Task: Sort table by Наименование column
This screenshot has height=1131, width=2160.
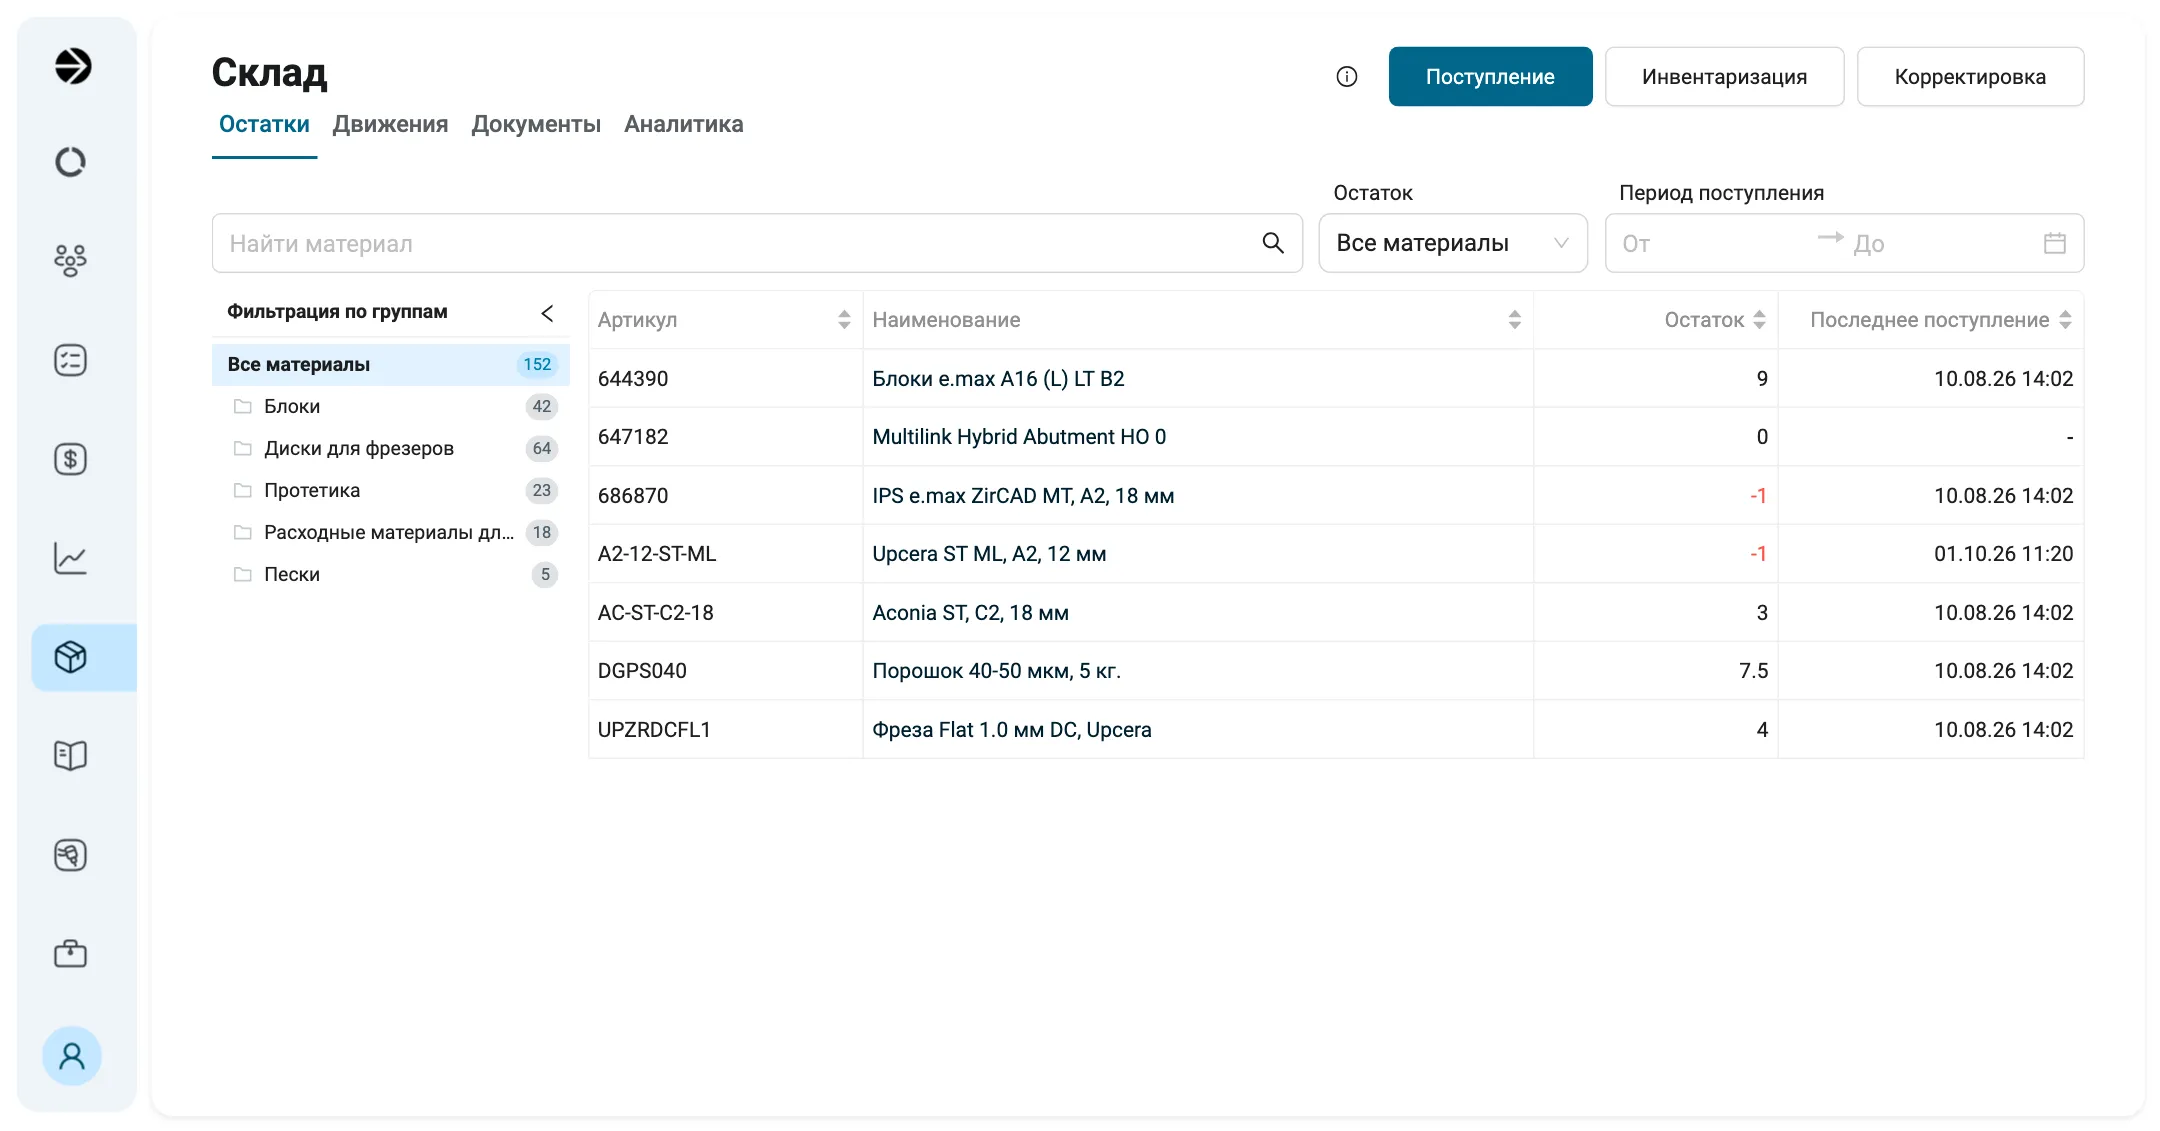Action: click(1515, 320)
